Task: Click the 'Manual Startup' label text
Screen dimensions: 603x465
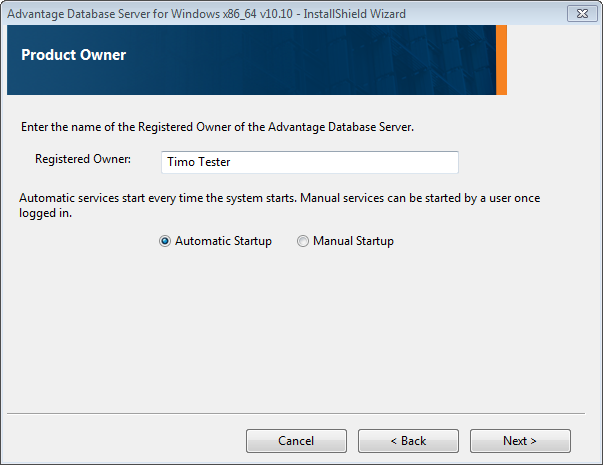Action: point(353,241)
